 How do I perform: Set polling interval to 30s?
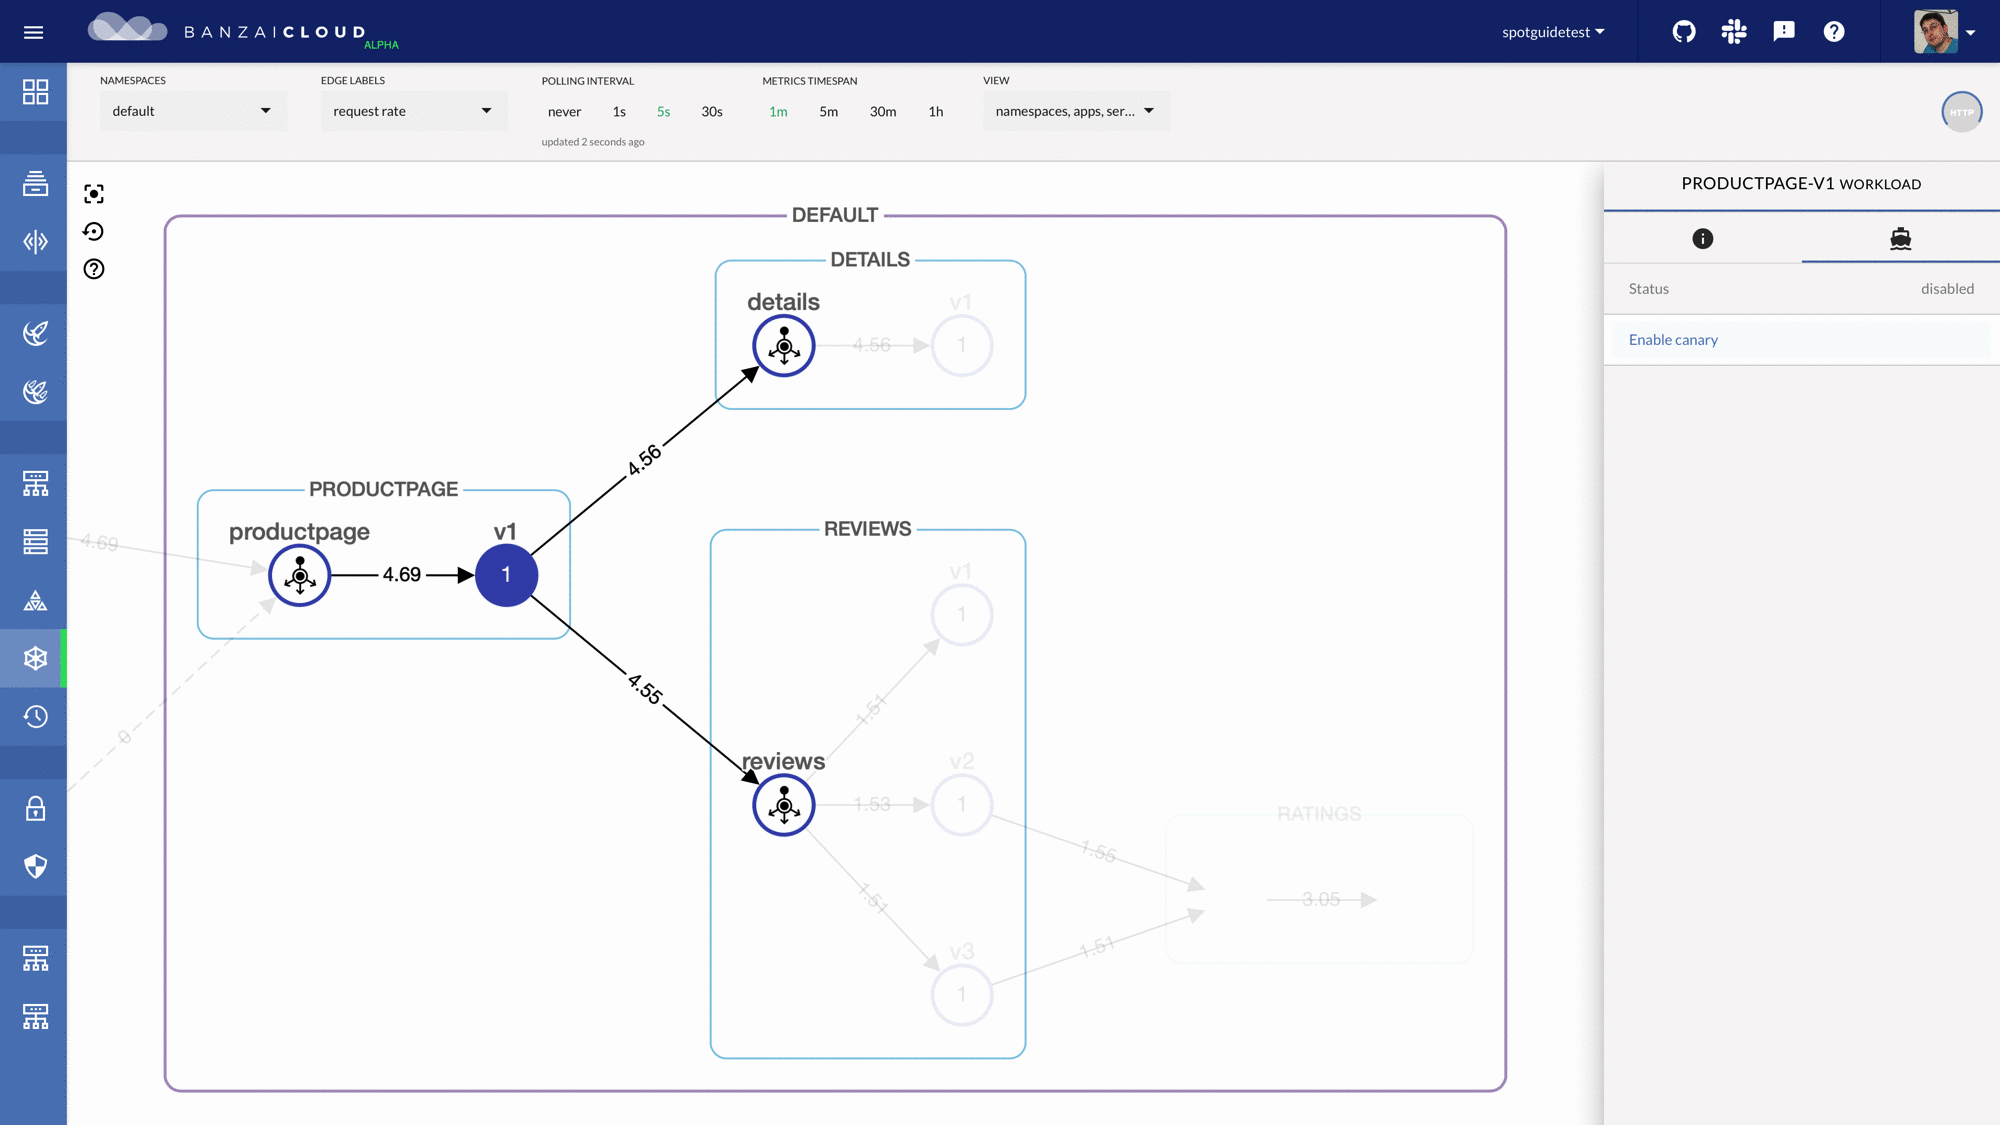(x=712, y=111)
